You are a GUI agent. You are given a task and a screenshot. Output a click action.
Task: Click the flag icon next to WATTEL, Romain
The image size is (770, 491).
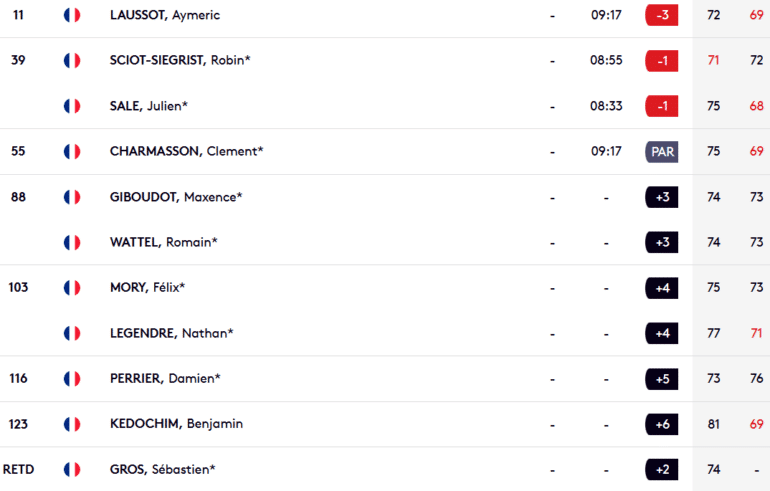72,243
